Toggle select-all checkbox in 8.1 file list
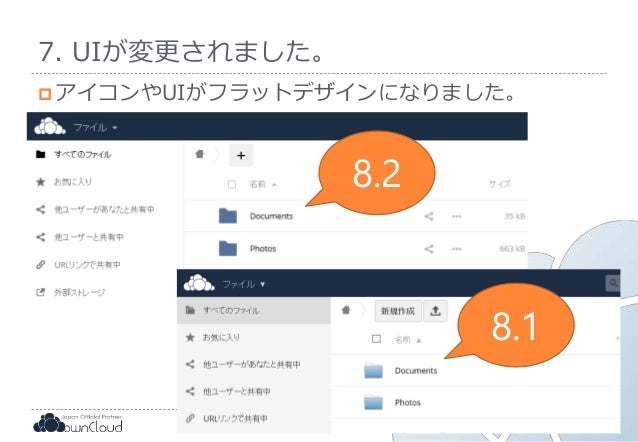Image resolution: width=638 pixels, height=442 pixels. pos(376,339)
